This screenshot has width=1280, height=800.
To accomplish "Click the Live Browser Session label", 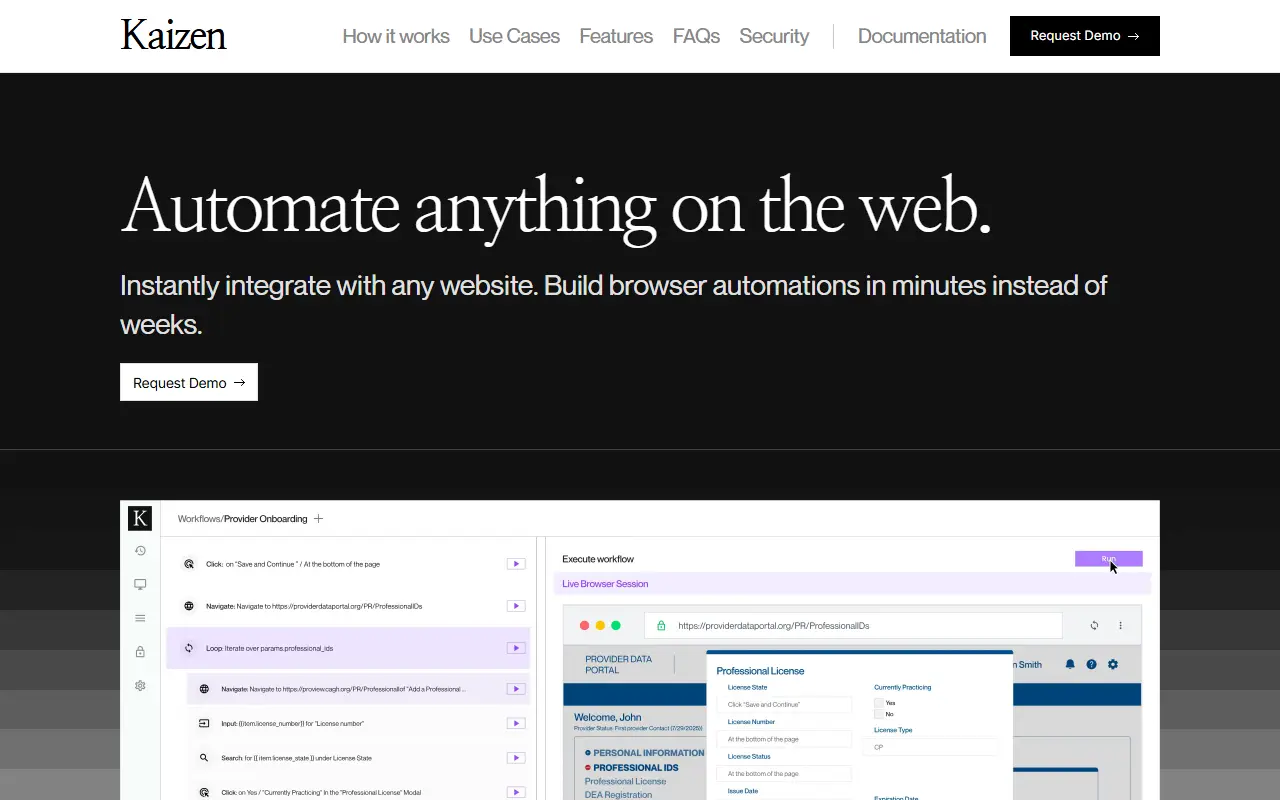I will 605,584.
